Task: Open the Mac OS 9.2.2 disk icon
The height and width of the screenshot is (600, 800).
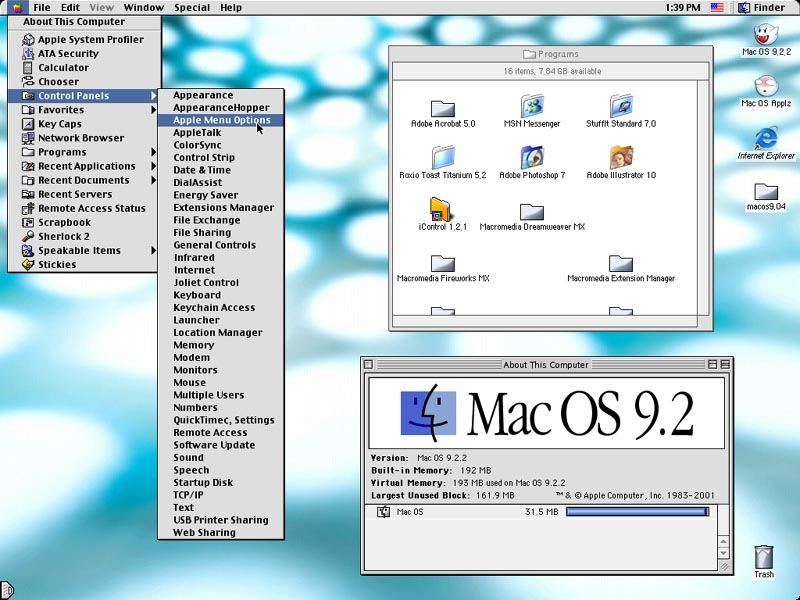Action: pyautogui.click(x=766, y=34)
